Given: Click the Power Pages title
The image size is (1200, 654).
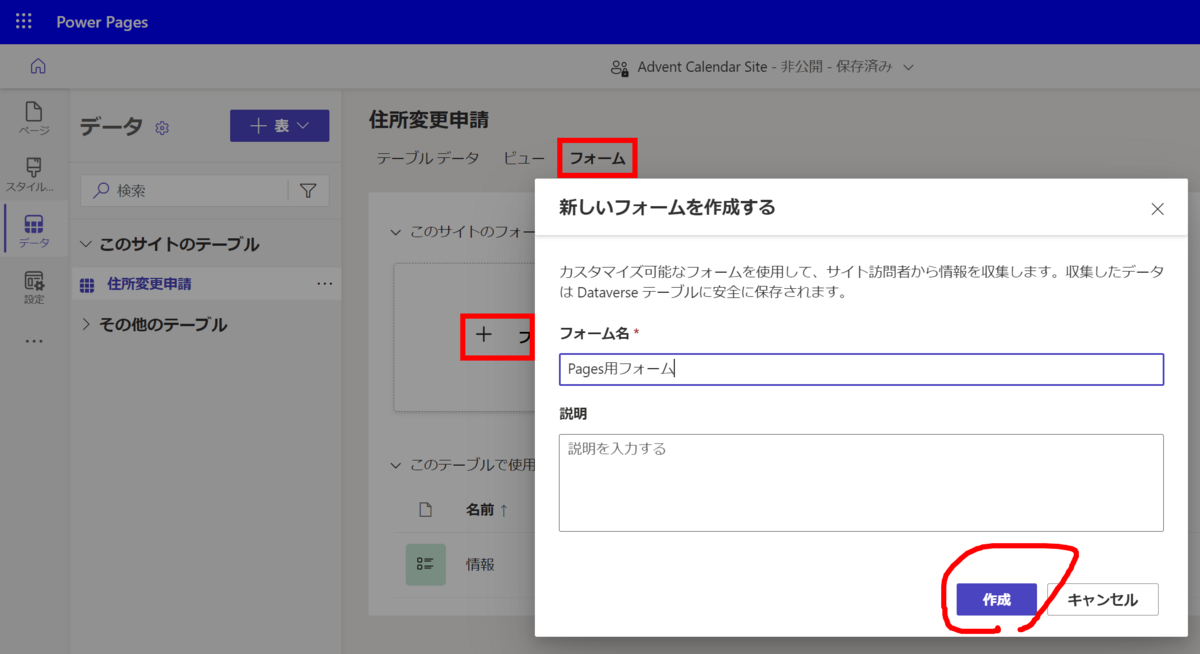Looking at the screenshot, I should point(102,22).
